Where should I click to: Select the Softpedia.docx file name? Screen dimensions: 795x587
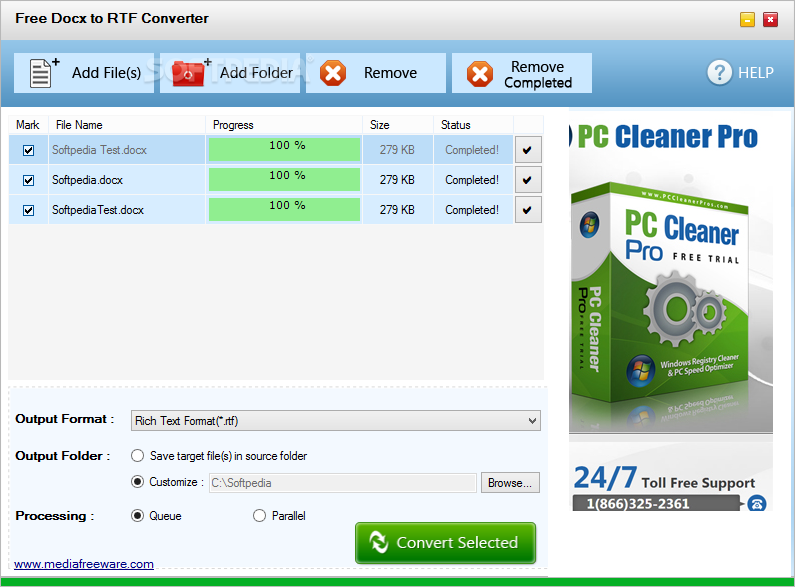(x=87, y=180)
